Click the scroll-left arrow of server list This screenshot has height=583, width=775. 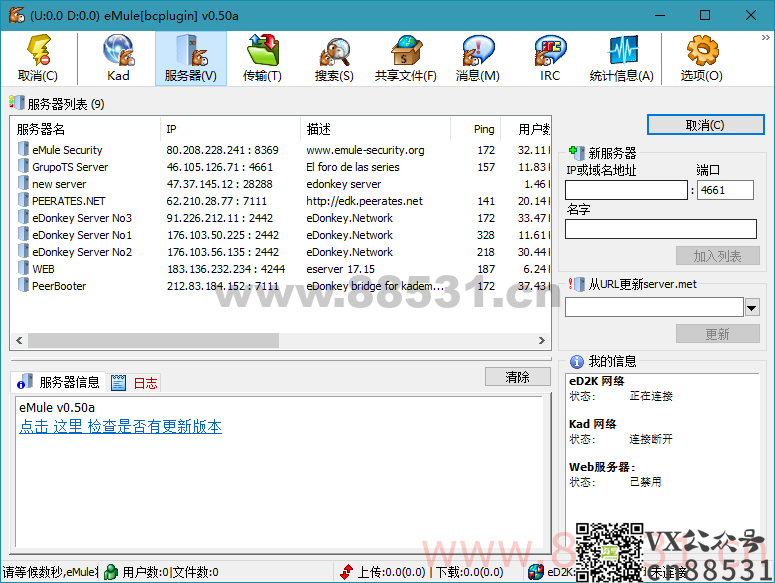click(19, 340)
